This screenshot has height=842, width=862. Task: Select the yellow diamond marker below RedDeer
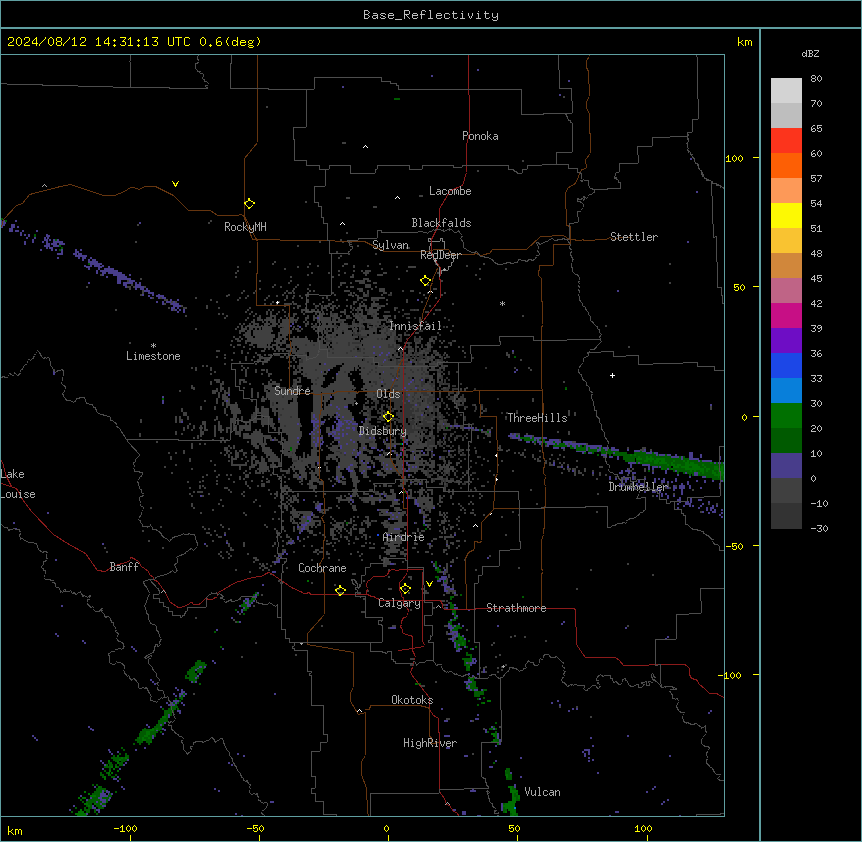coord(426,281)
